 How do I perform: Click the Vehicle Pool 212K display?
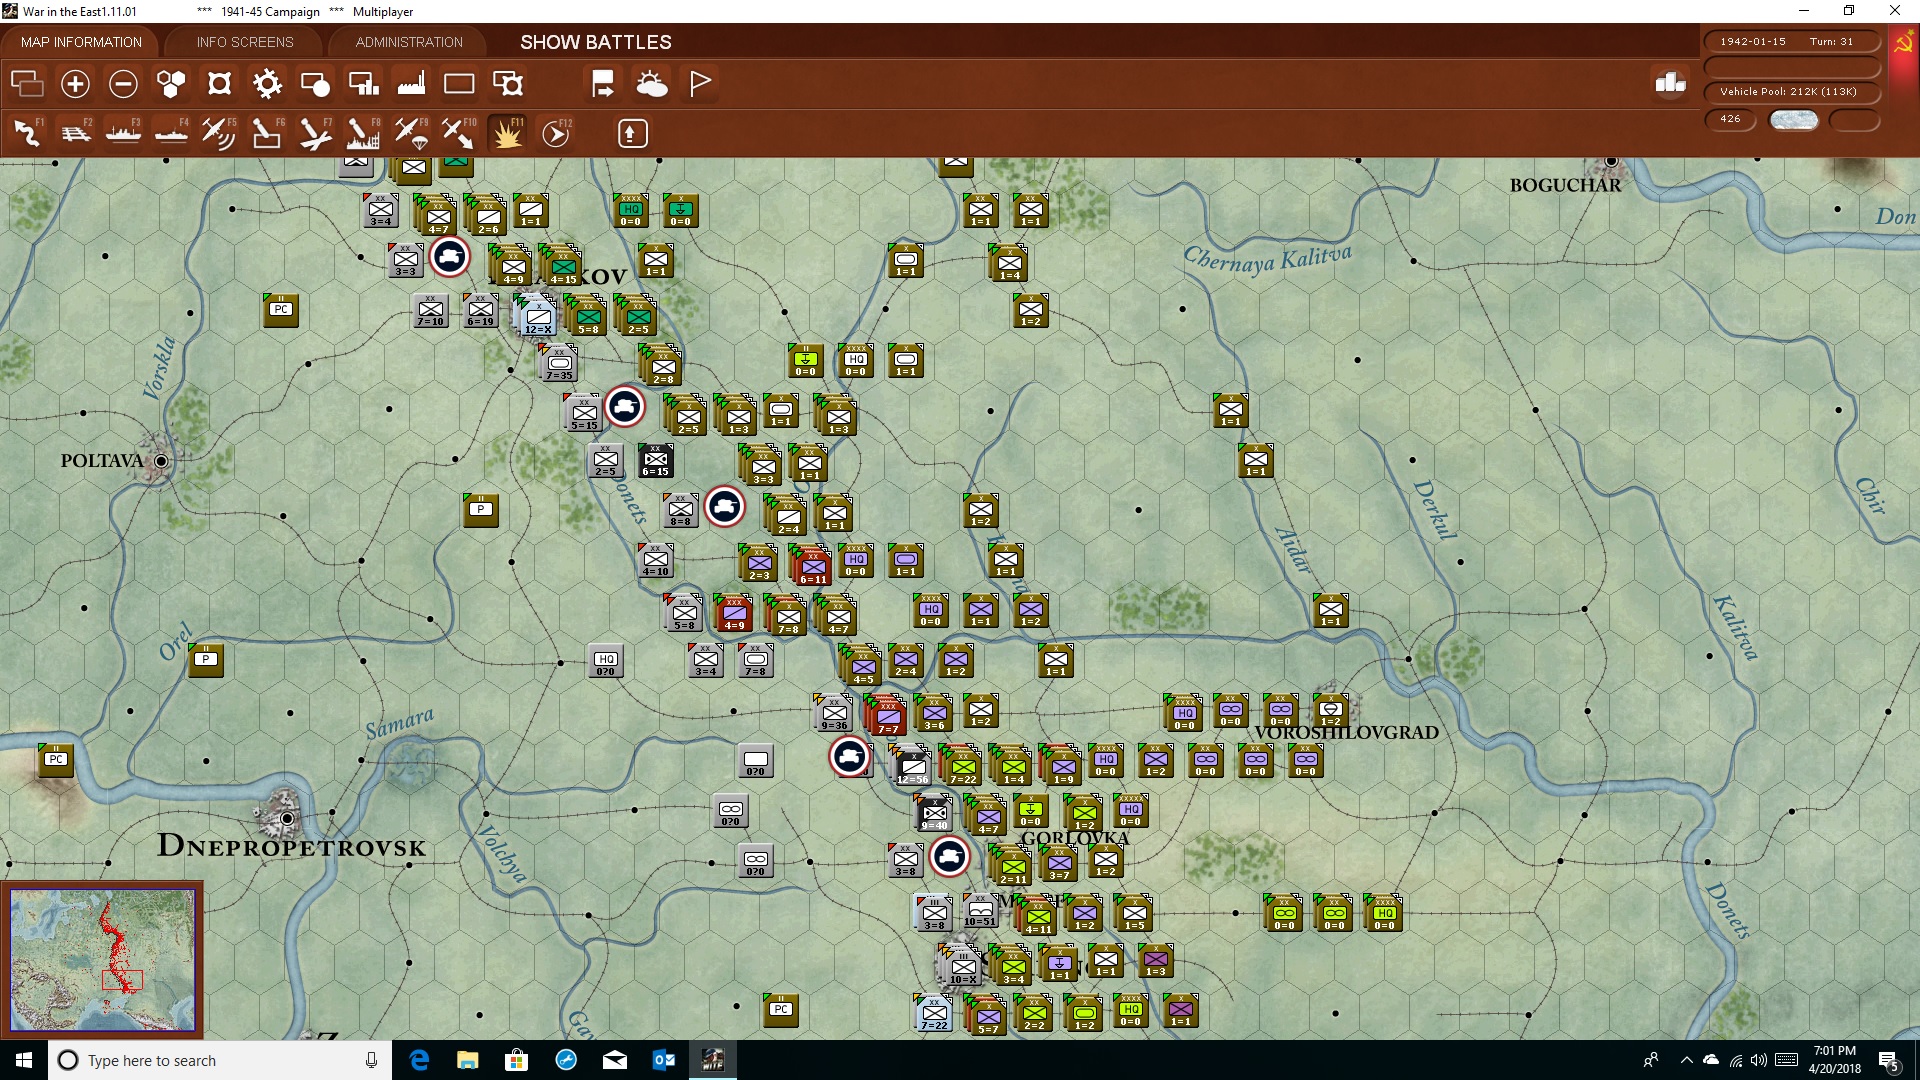tap(1791, 92)
